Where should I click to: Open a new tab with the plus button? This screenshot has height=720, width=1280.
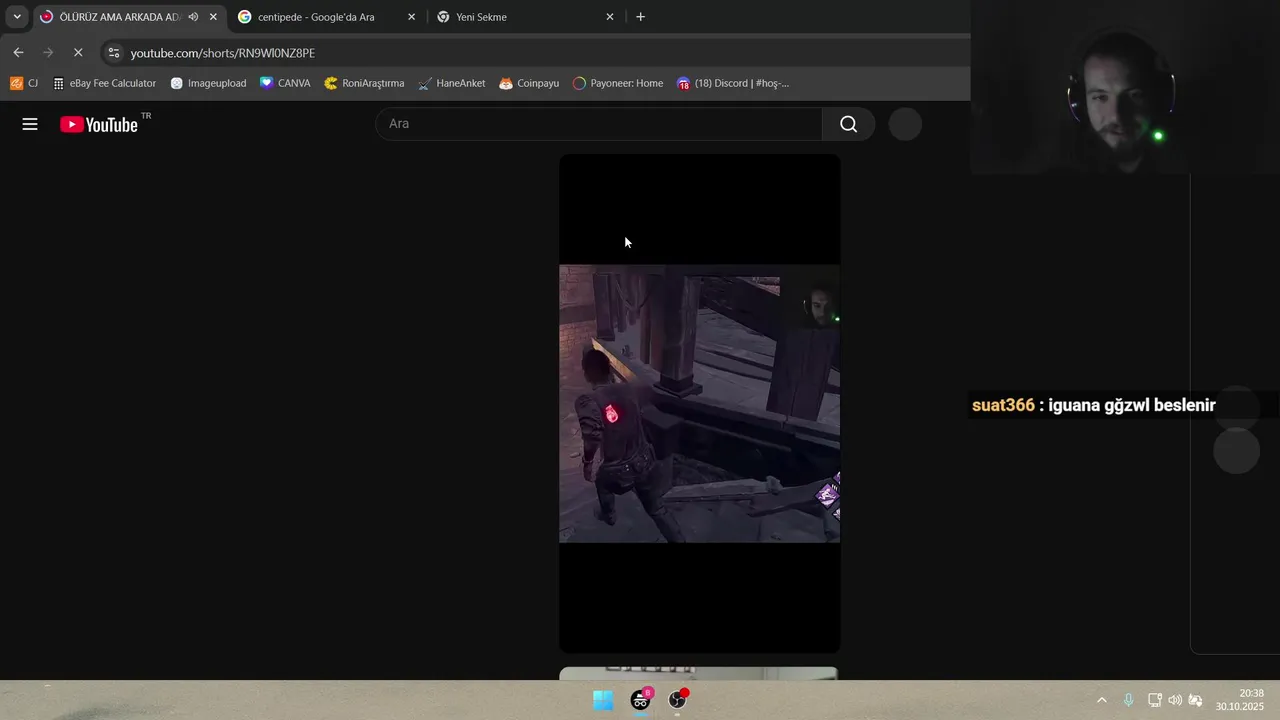[x=640, y=17]
